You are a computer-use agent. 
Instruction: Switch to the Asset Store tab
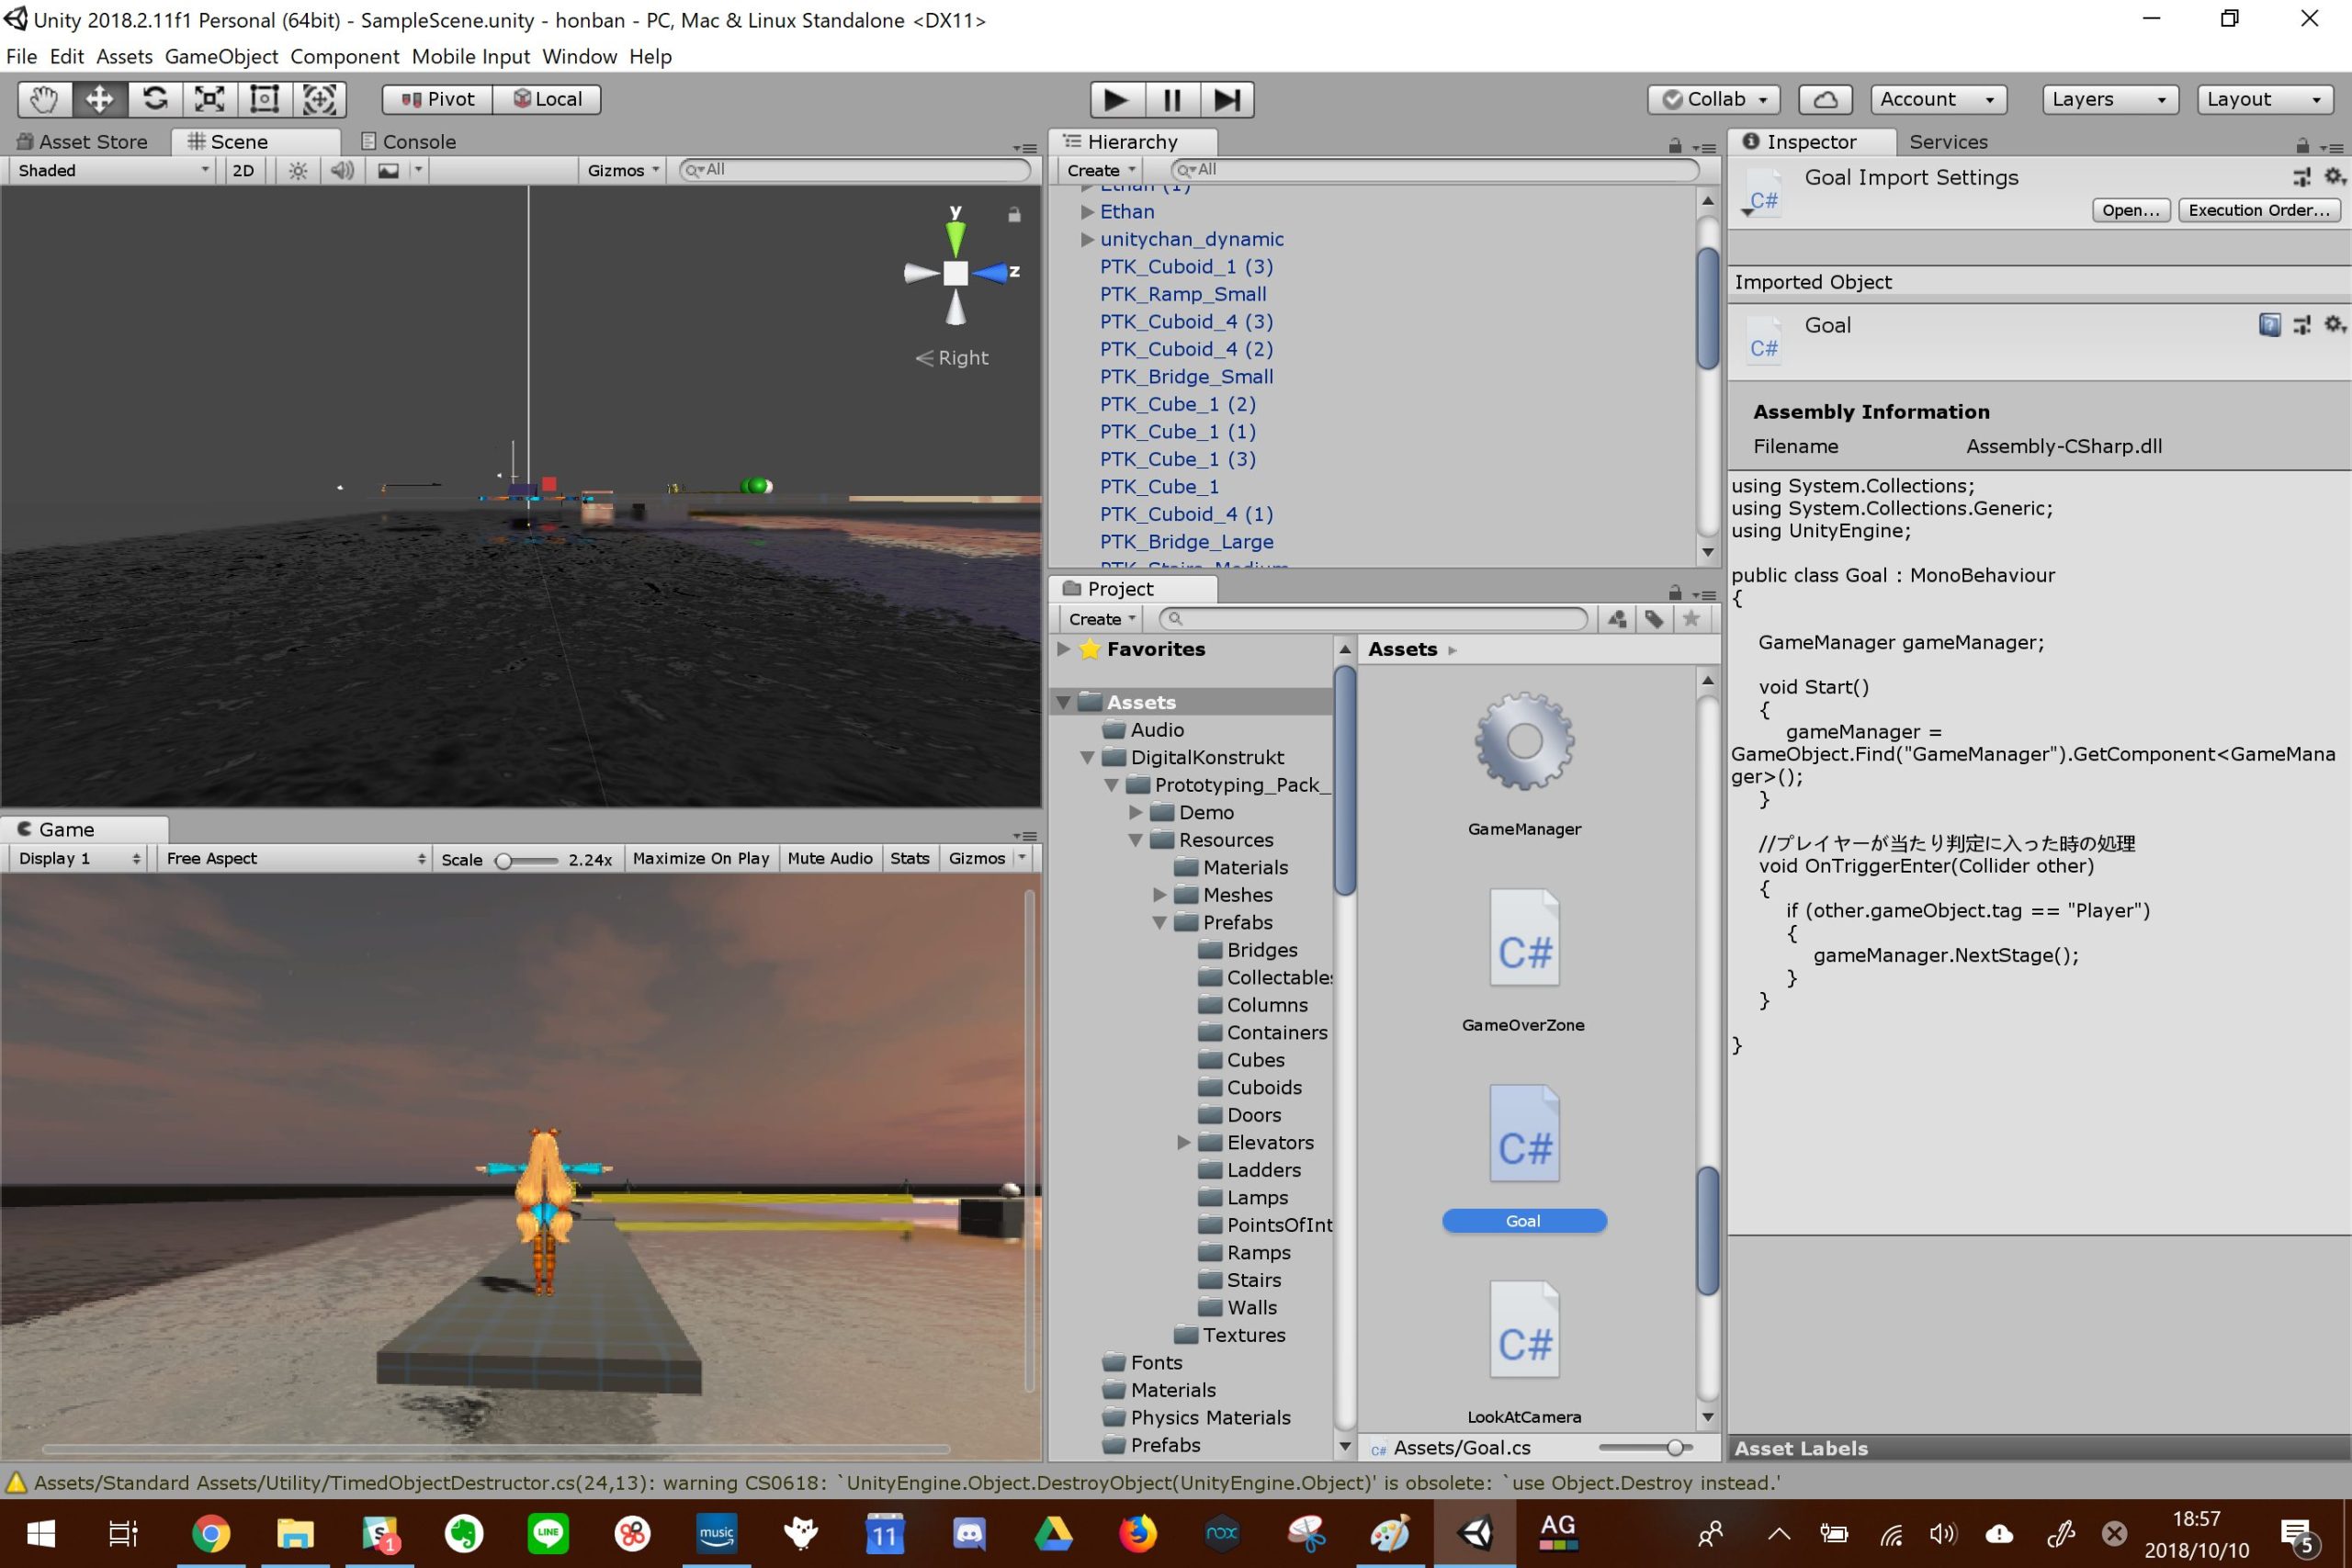(84, 142)
